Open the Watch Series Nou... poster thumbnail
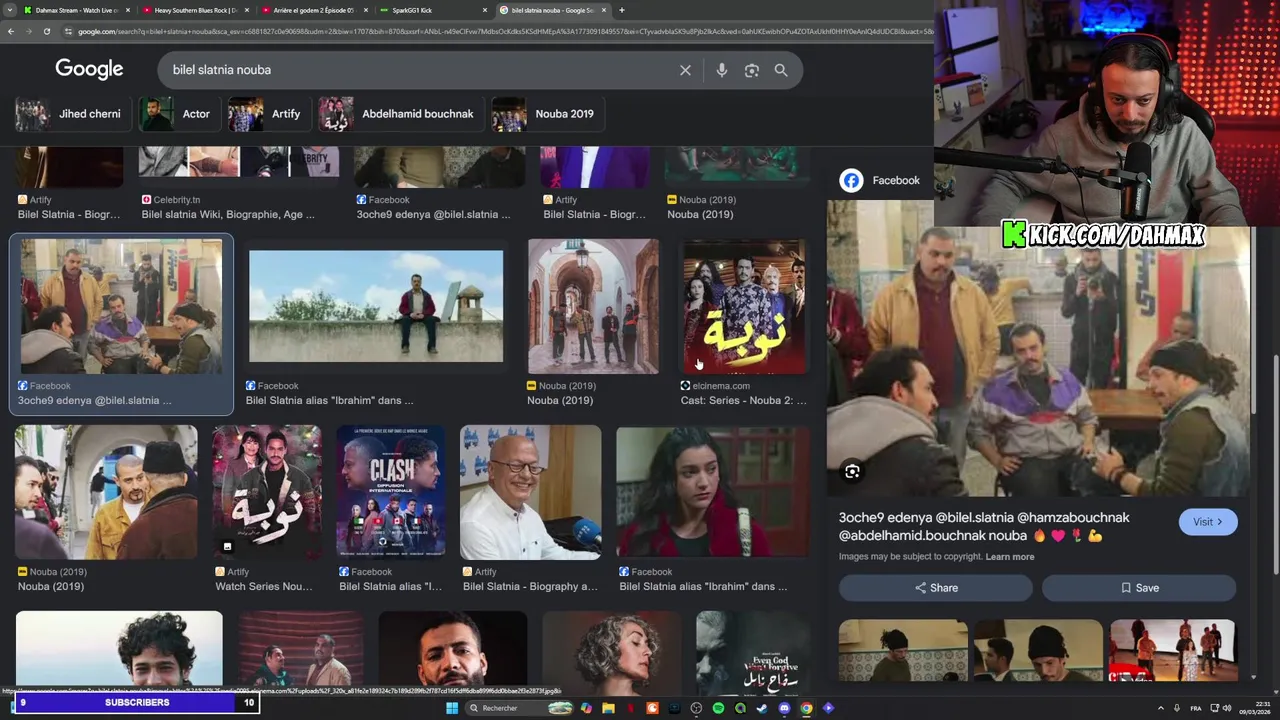 pyautogui.click(x=267, y=492)
